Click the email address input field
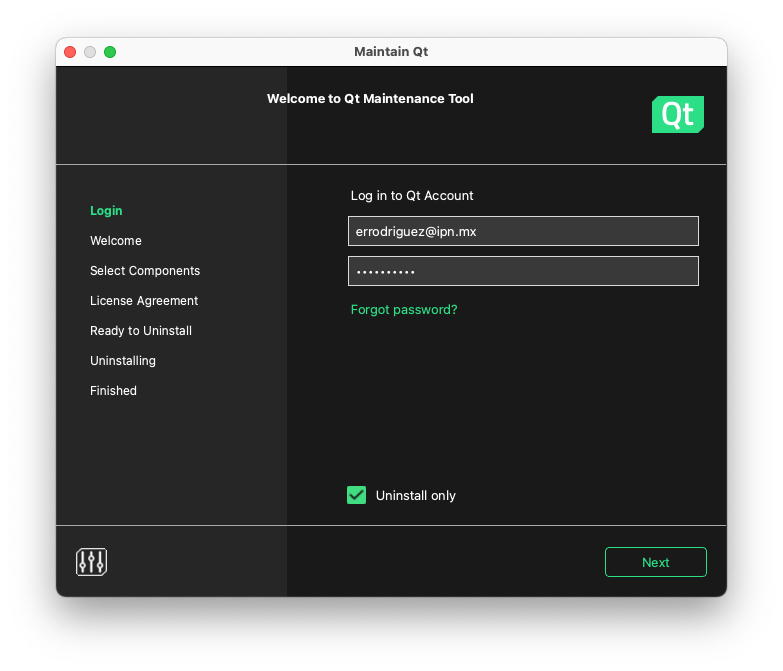 523,231
